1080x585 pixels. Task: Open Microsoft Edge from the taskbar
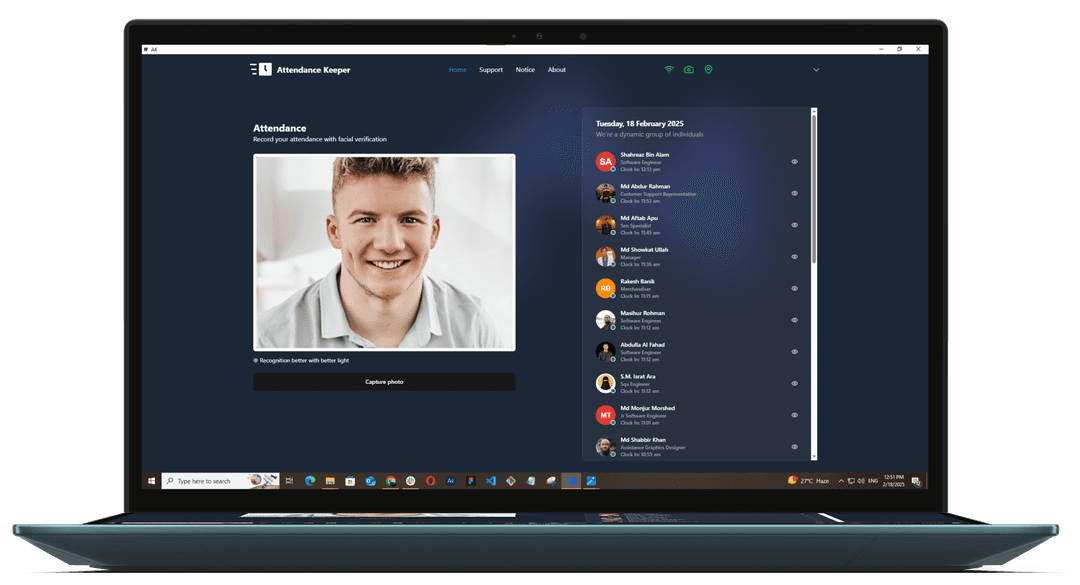(x=310, y=481)
